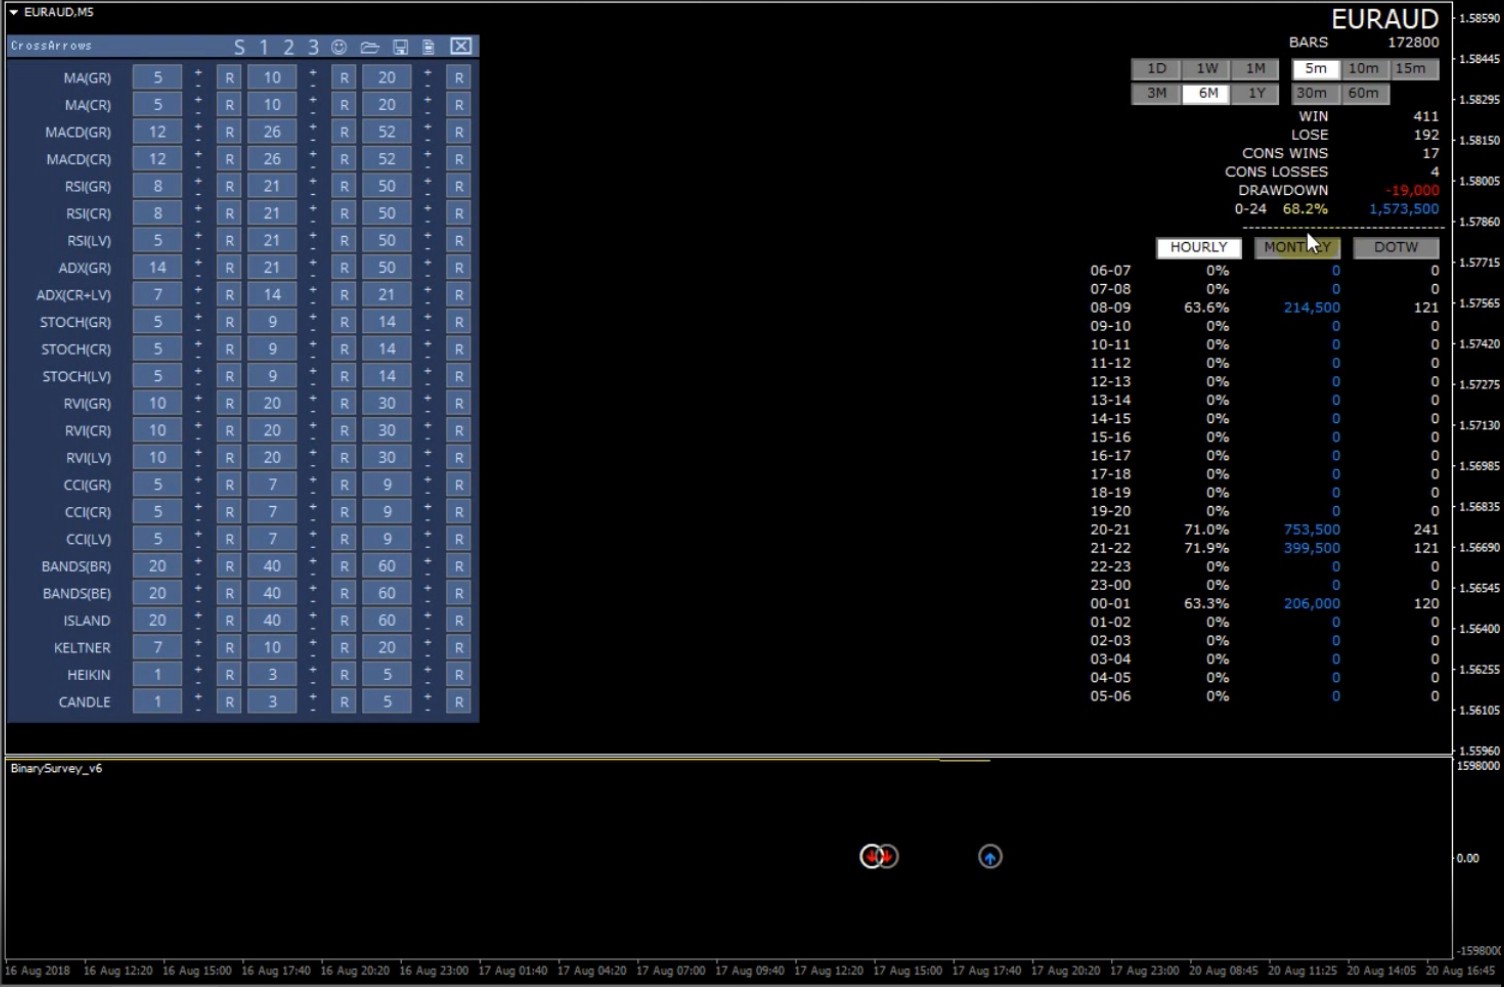The width and height of the screenshot is (1504, 987).
Task: Choose the 60m expiry button
Action: (x=1363, y=93)
